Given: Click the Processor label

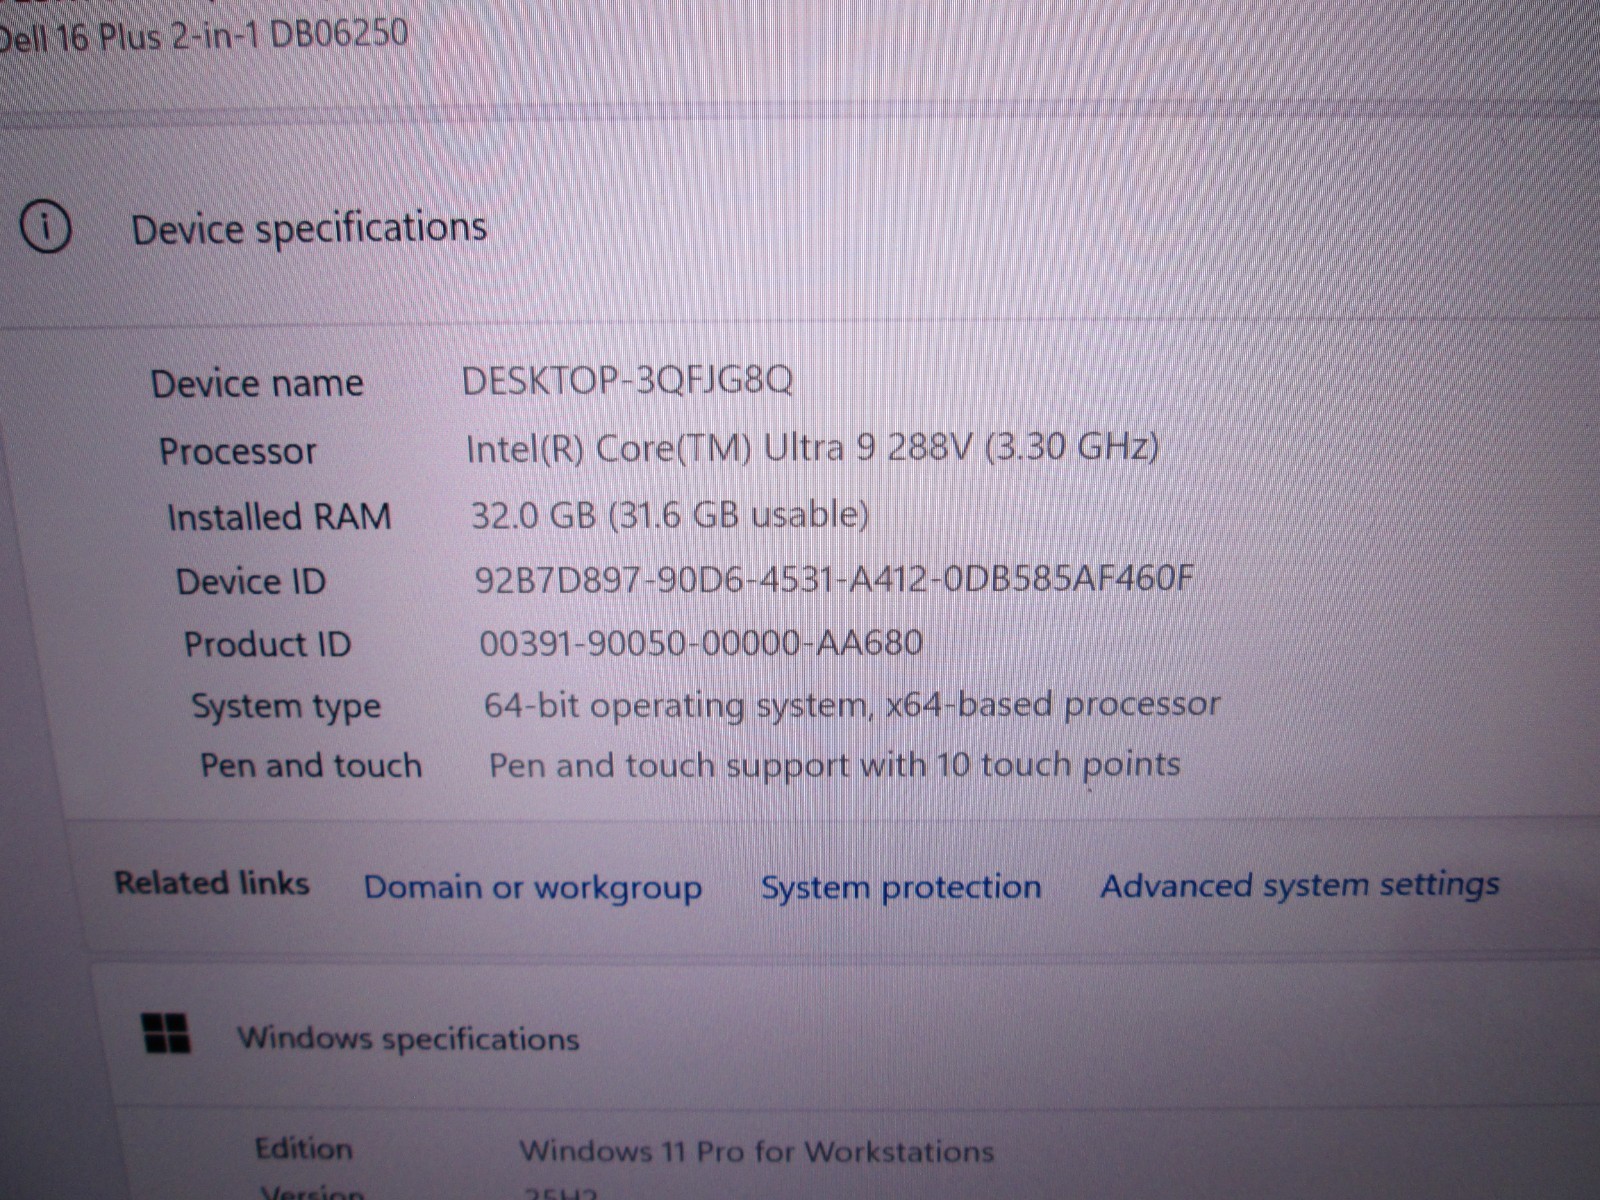Looking at the screenshot, I should (x=238, y=451).
